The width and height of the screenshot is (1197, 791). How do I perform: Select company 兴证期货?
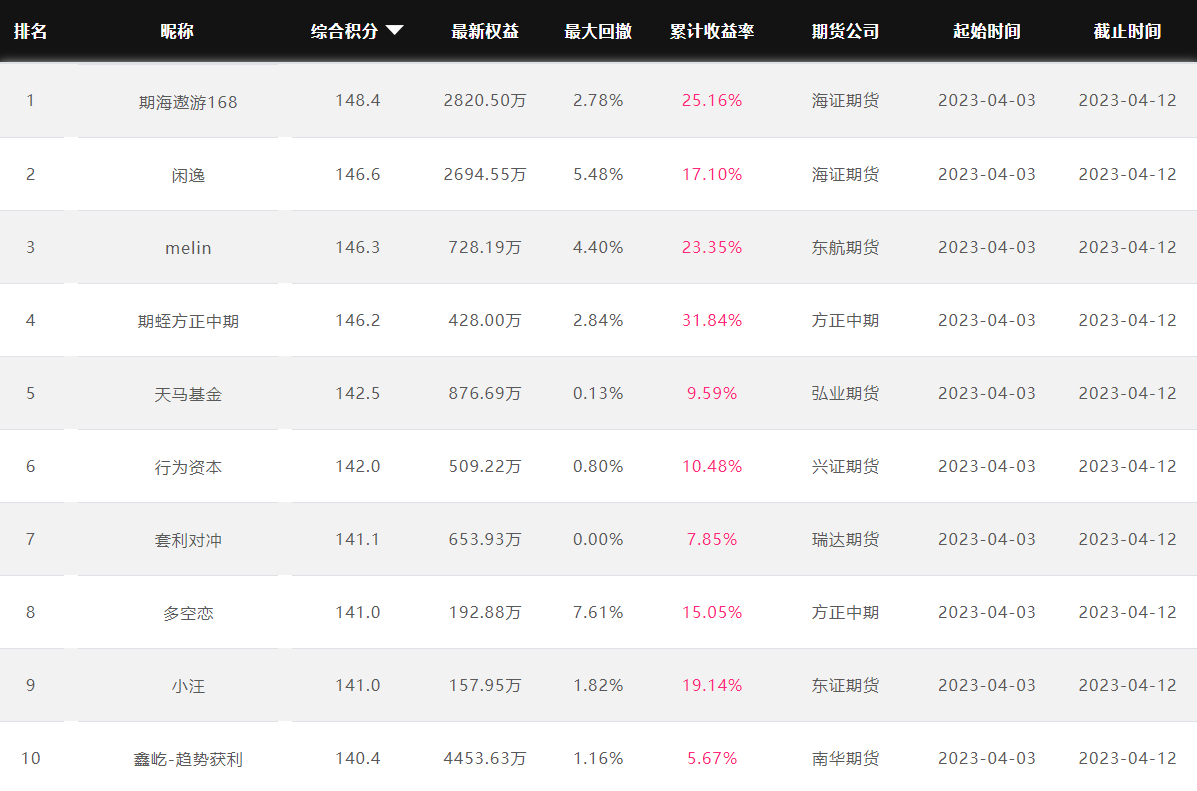point(845,467)
